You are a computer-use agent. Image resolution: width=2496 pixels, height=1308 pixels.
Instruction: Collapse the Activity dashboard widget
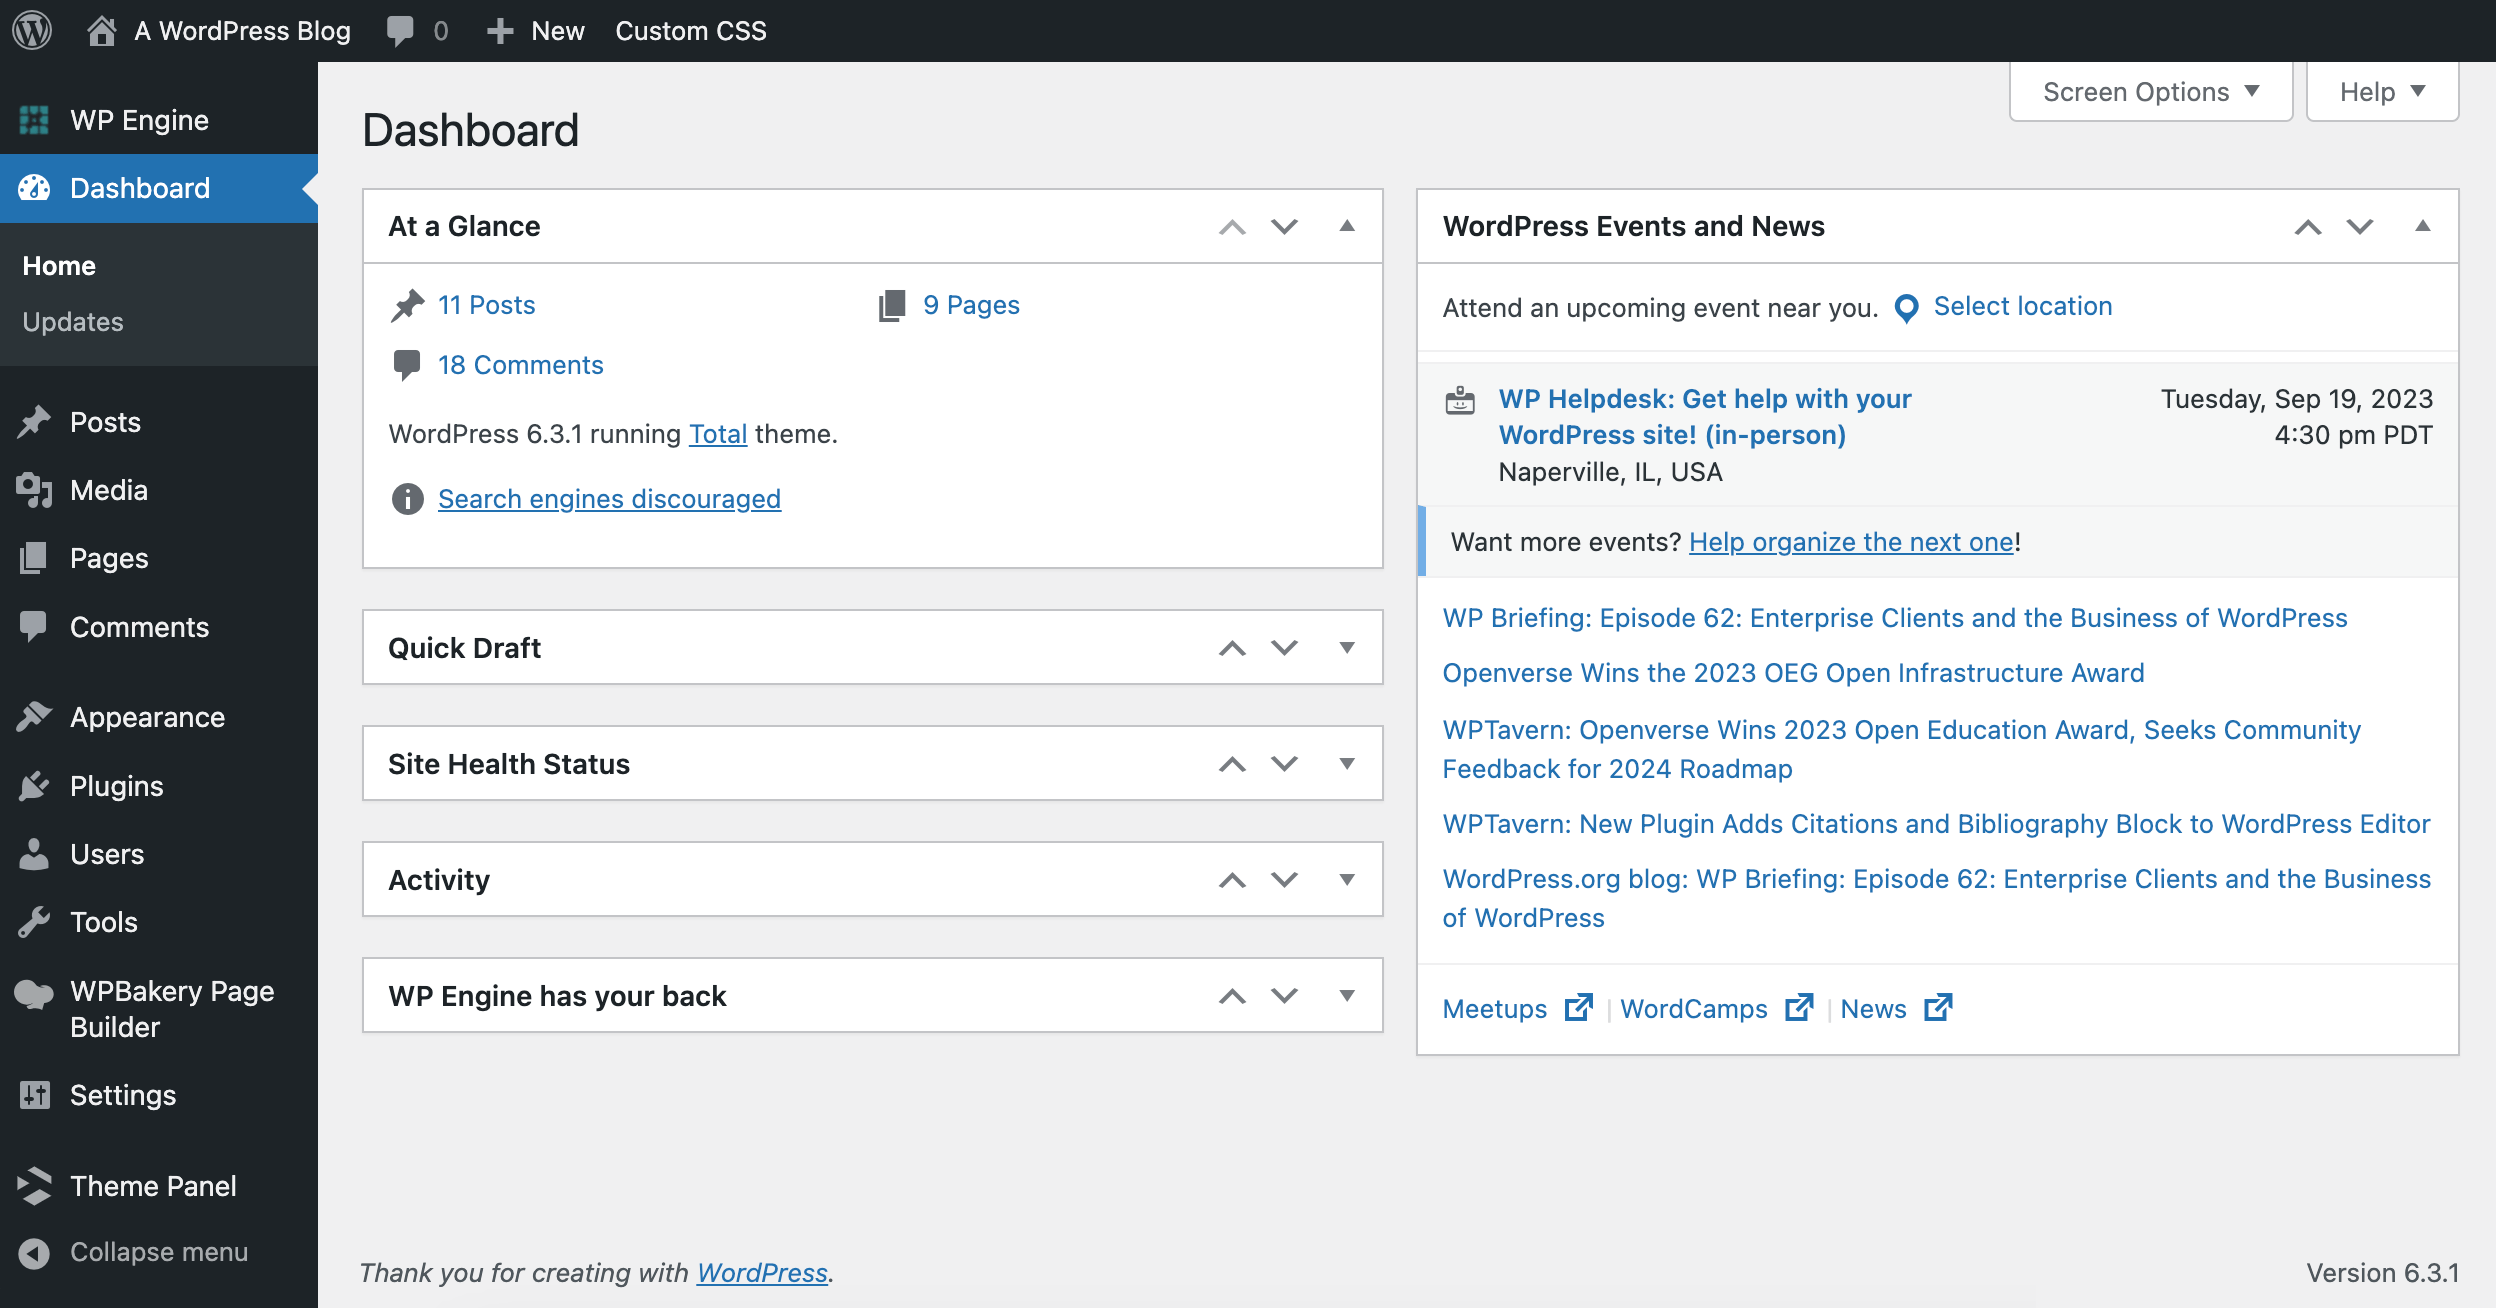tap(1347, 879)
